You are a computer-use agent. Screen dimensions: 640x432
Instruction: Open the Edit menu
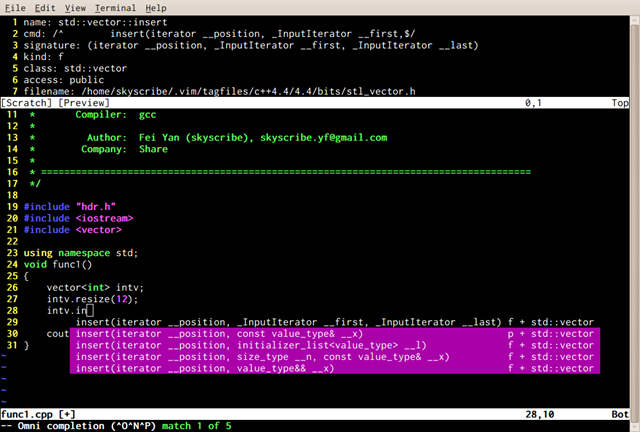tap(45, 8)
